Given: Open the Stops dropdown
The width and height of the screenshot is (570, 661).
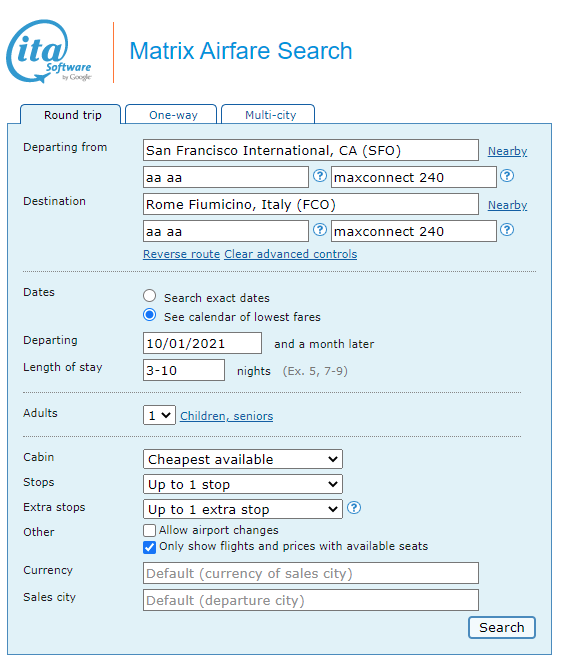Looking at the screenshot, I should click(243, 484).
